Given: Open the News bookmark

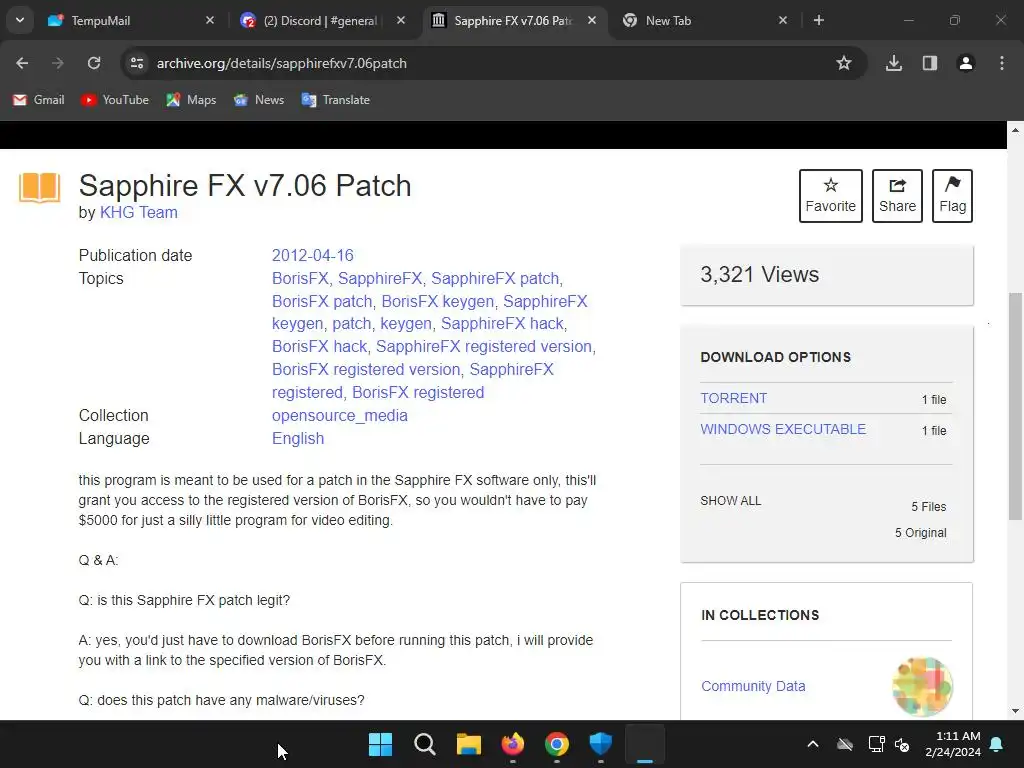Looking at the screenshot, I should click(259, 100).
